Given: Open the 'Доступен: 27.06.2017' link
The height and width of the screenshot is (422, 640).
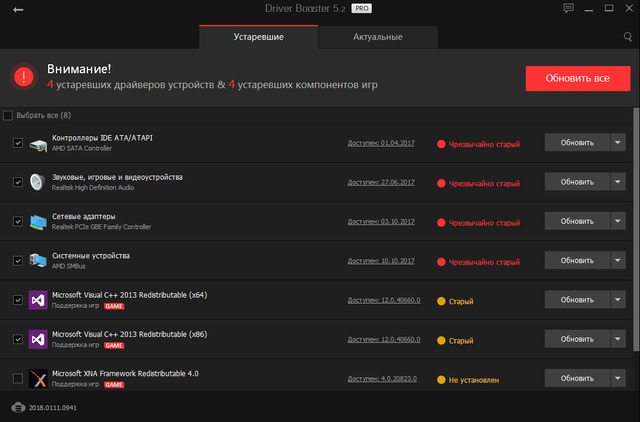Looking at the screenshot, I should (381, 182).
